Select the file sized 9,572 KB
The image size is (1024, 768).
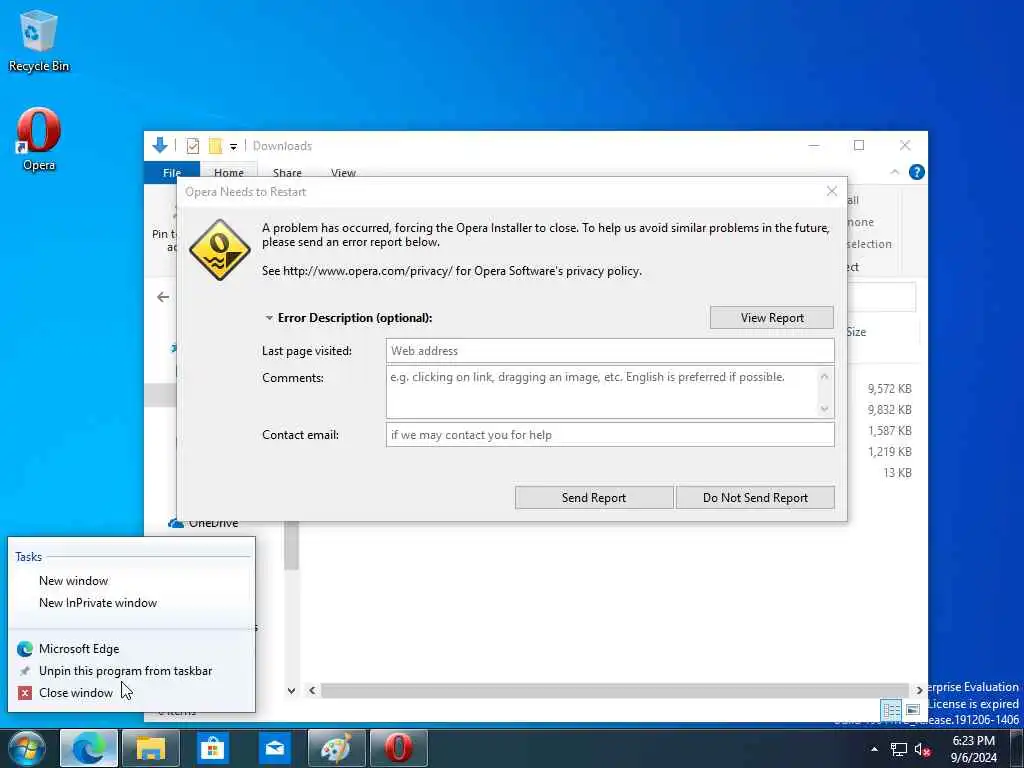point(889,389)
